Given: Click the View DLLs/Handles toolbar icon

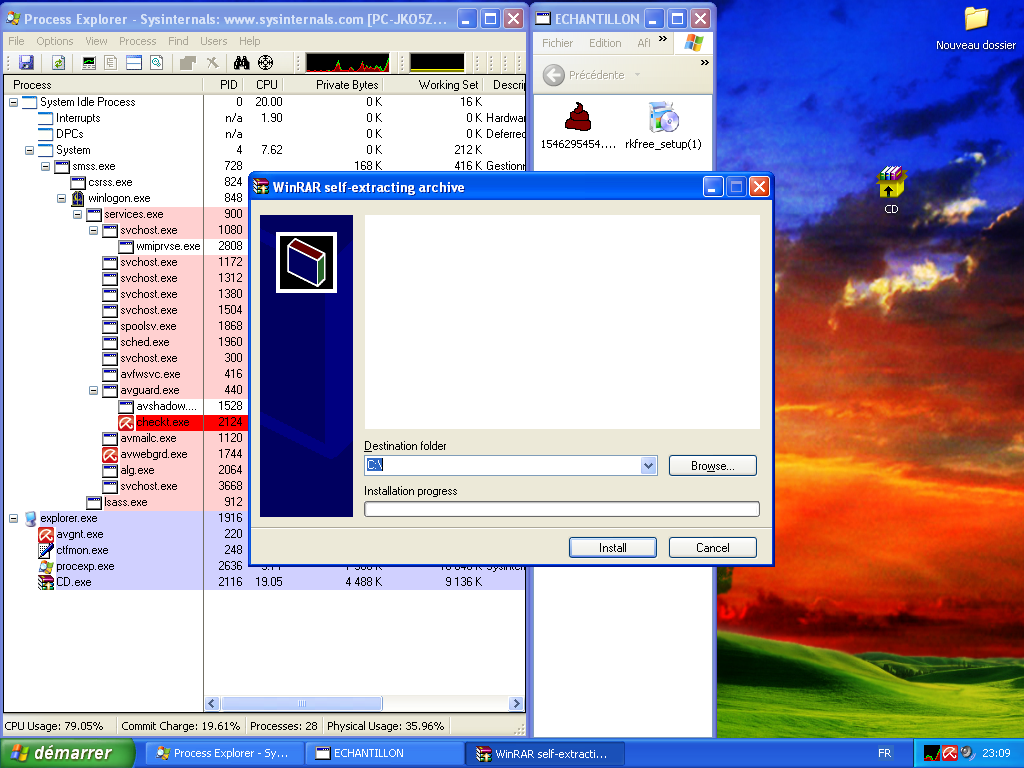Looking at the screenshot, I should click(157, 63).
